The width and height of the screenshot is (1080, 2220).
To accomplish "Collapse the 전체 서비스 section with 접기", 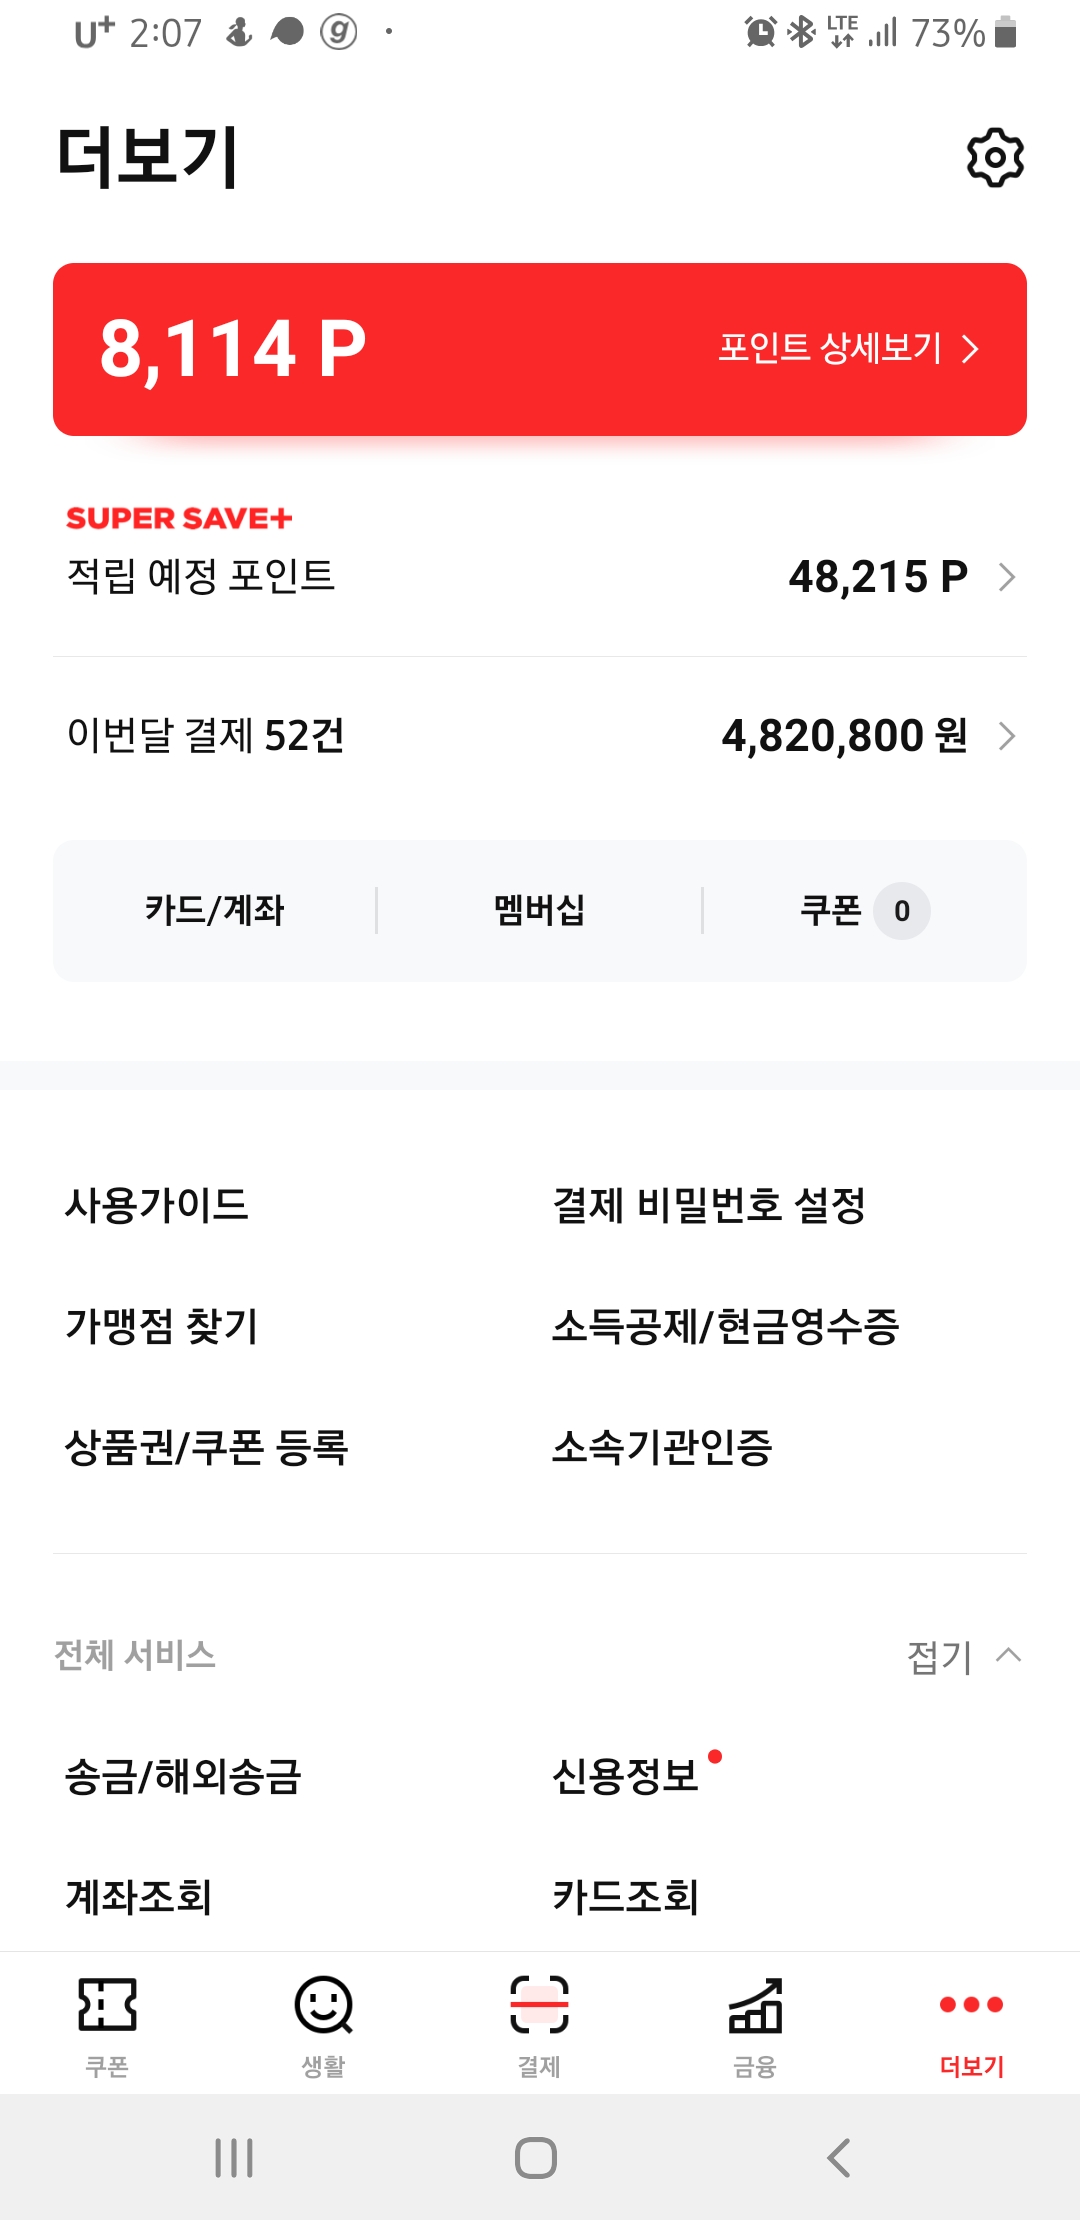I will pos(963,1656).
